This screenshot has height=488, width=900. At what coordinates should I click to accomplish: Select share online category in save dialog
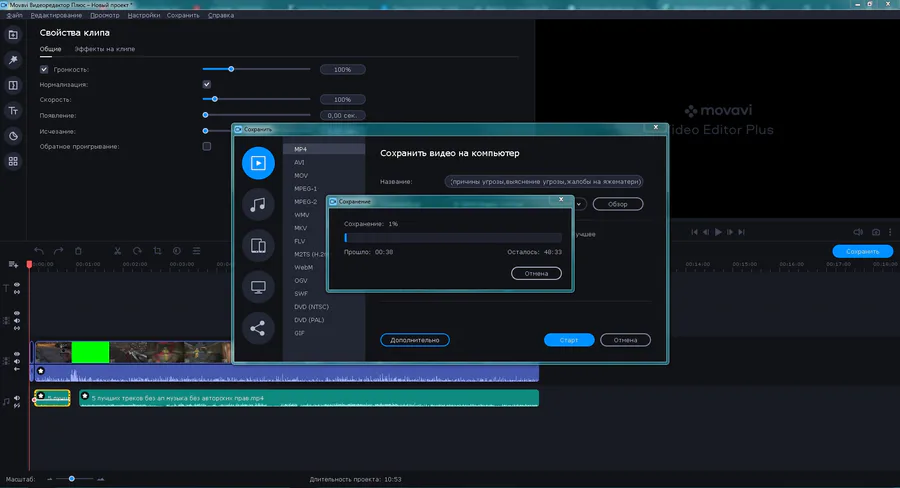(258, 328)
